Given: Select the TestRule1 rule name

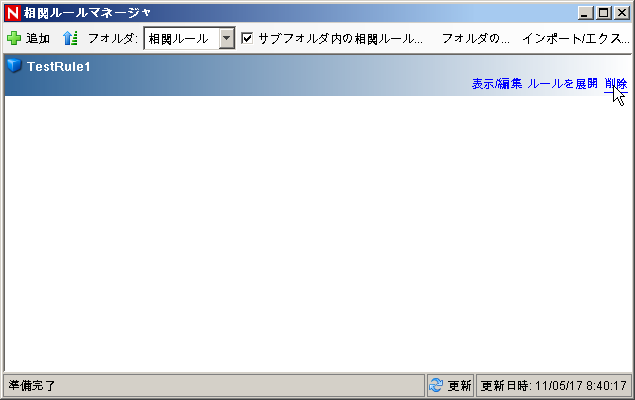Looking at the screenshot, I should coord(59,66).
